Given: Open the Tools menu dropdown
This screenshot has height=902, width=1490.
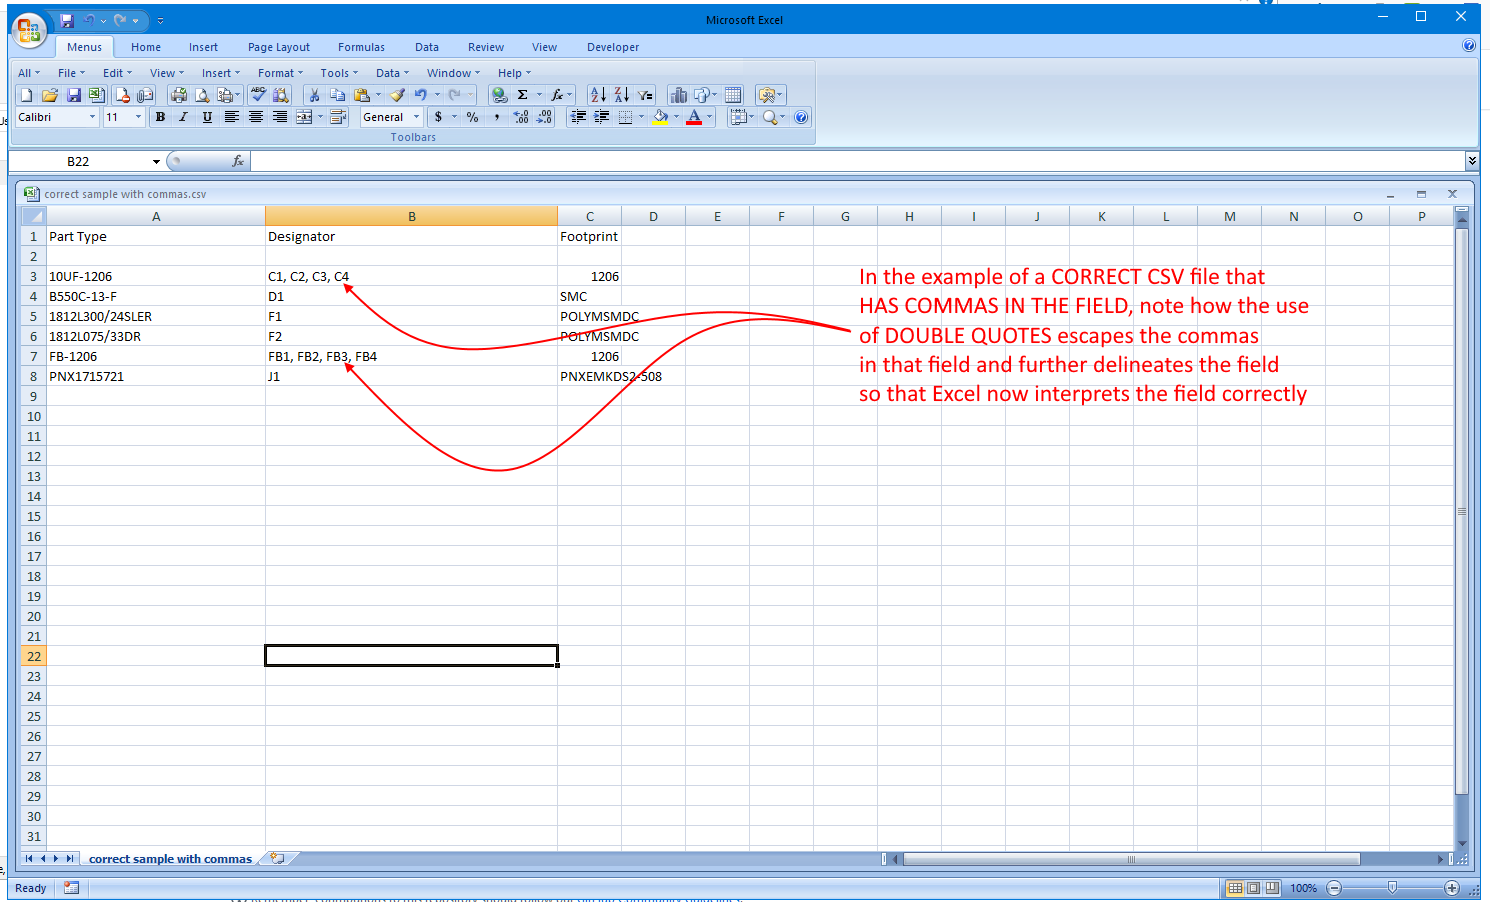Looking at the screenshot, I should tap(339, 73).
